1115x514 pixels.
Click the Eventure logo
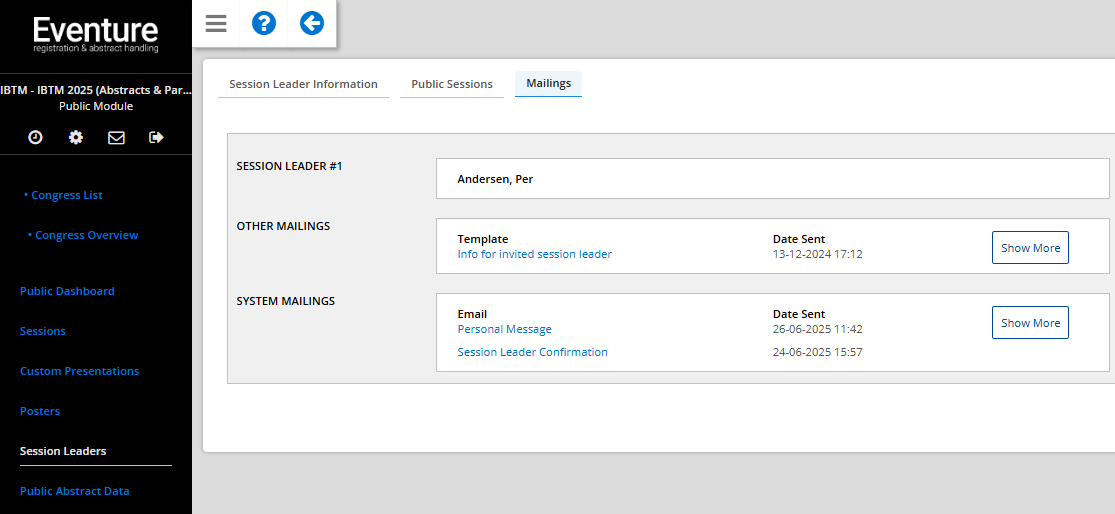point(96,33)
